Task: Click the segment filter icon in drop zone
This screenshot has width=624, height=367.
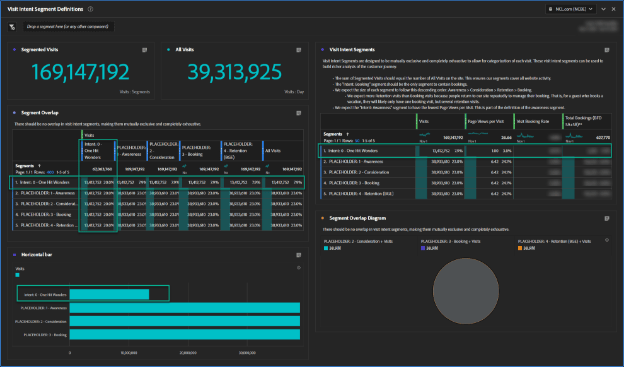Action: (12, 27)
